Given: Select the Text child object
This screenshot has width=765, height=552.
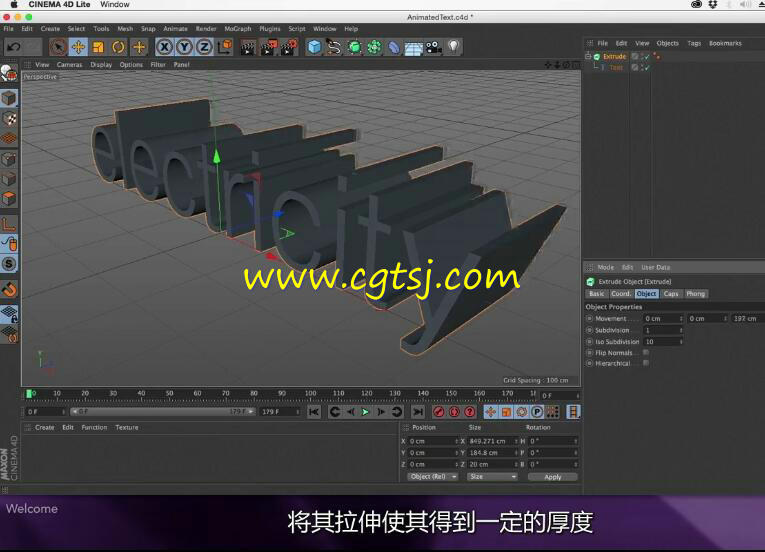Looking at the screenshot, I should pyautogui.click(x=616, y=67).
